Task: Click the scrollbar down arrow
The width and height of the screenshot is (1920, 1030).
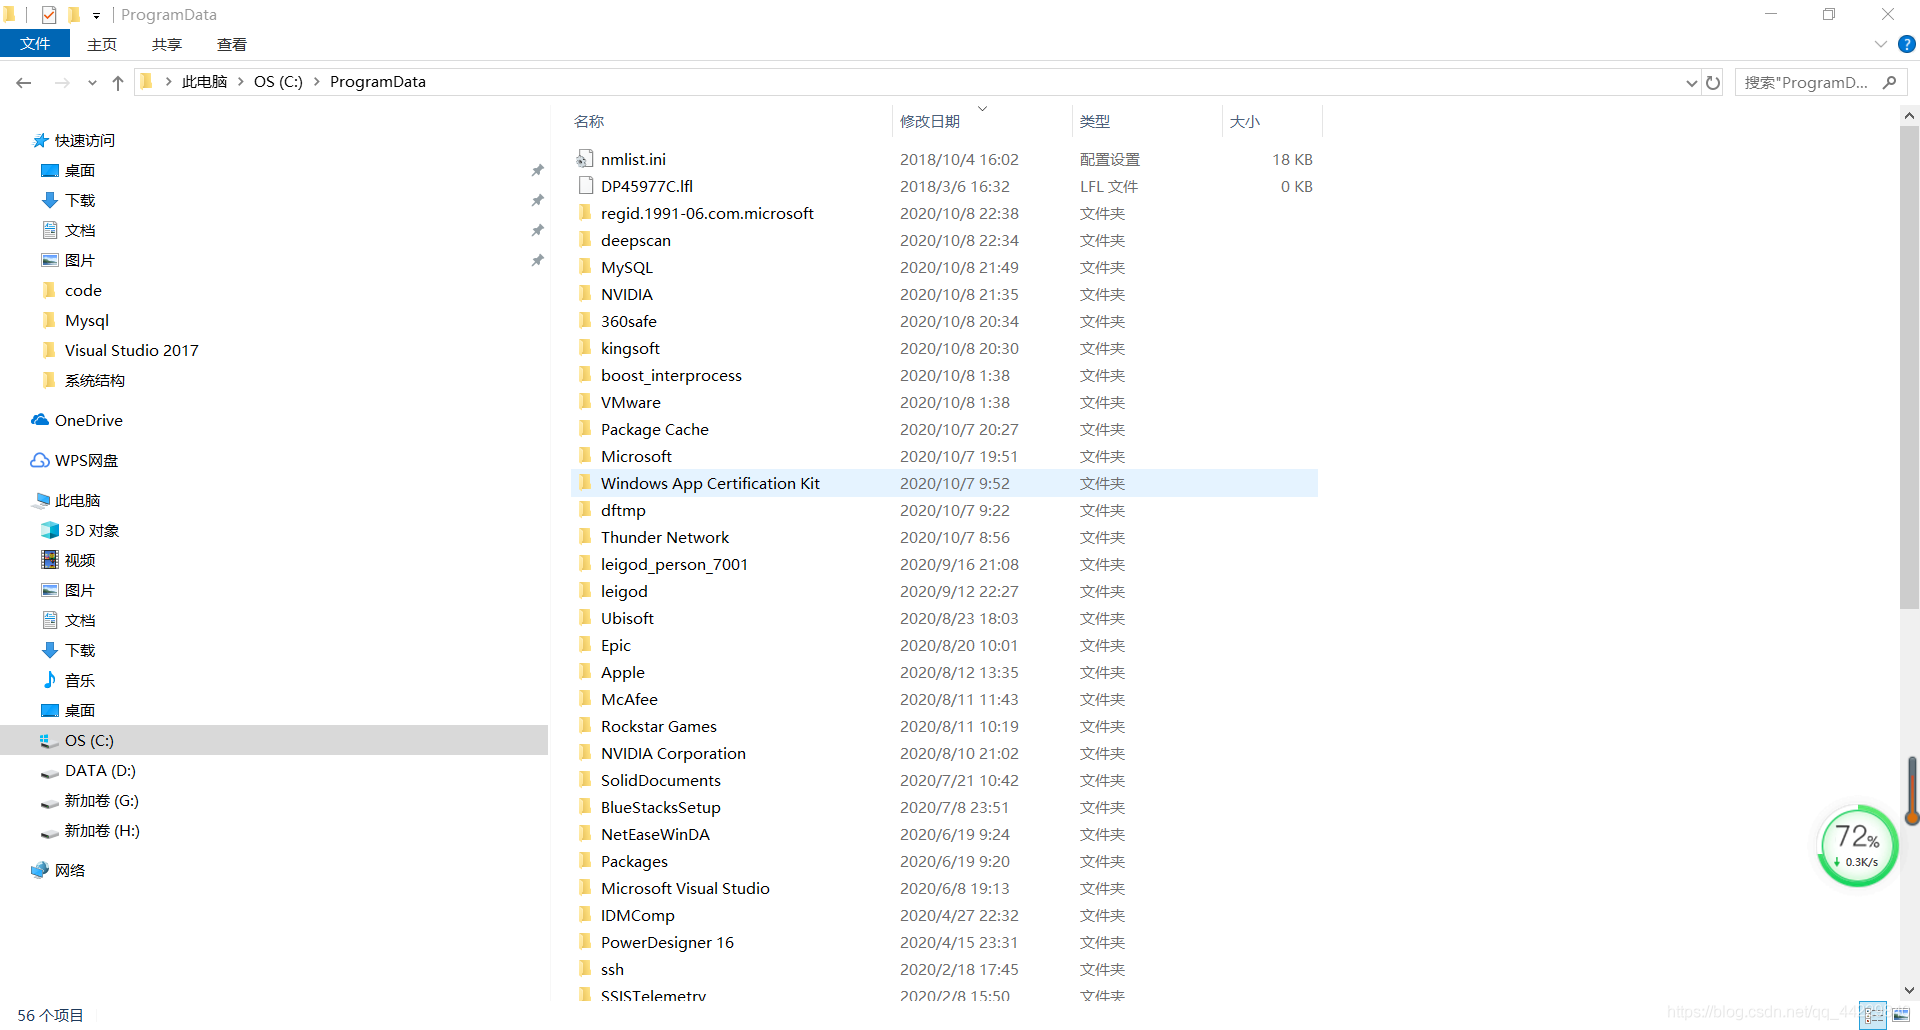Action: 1909,991
